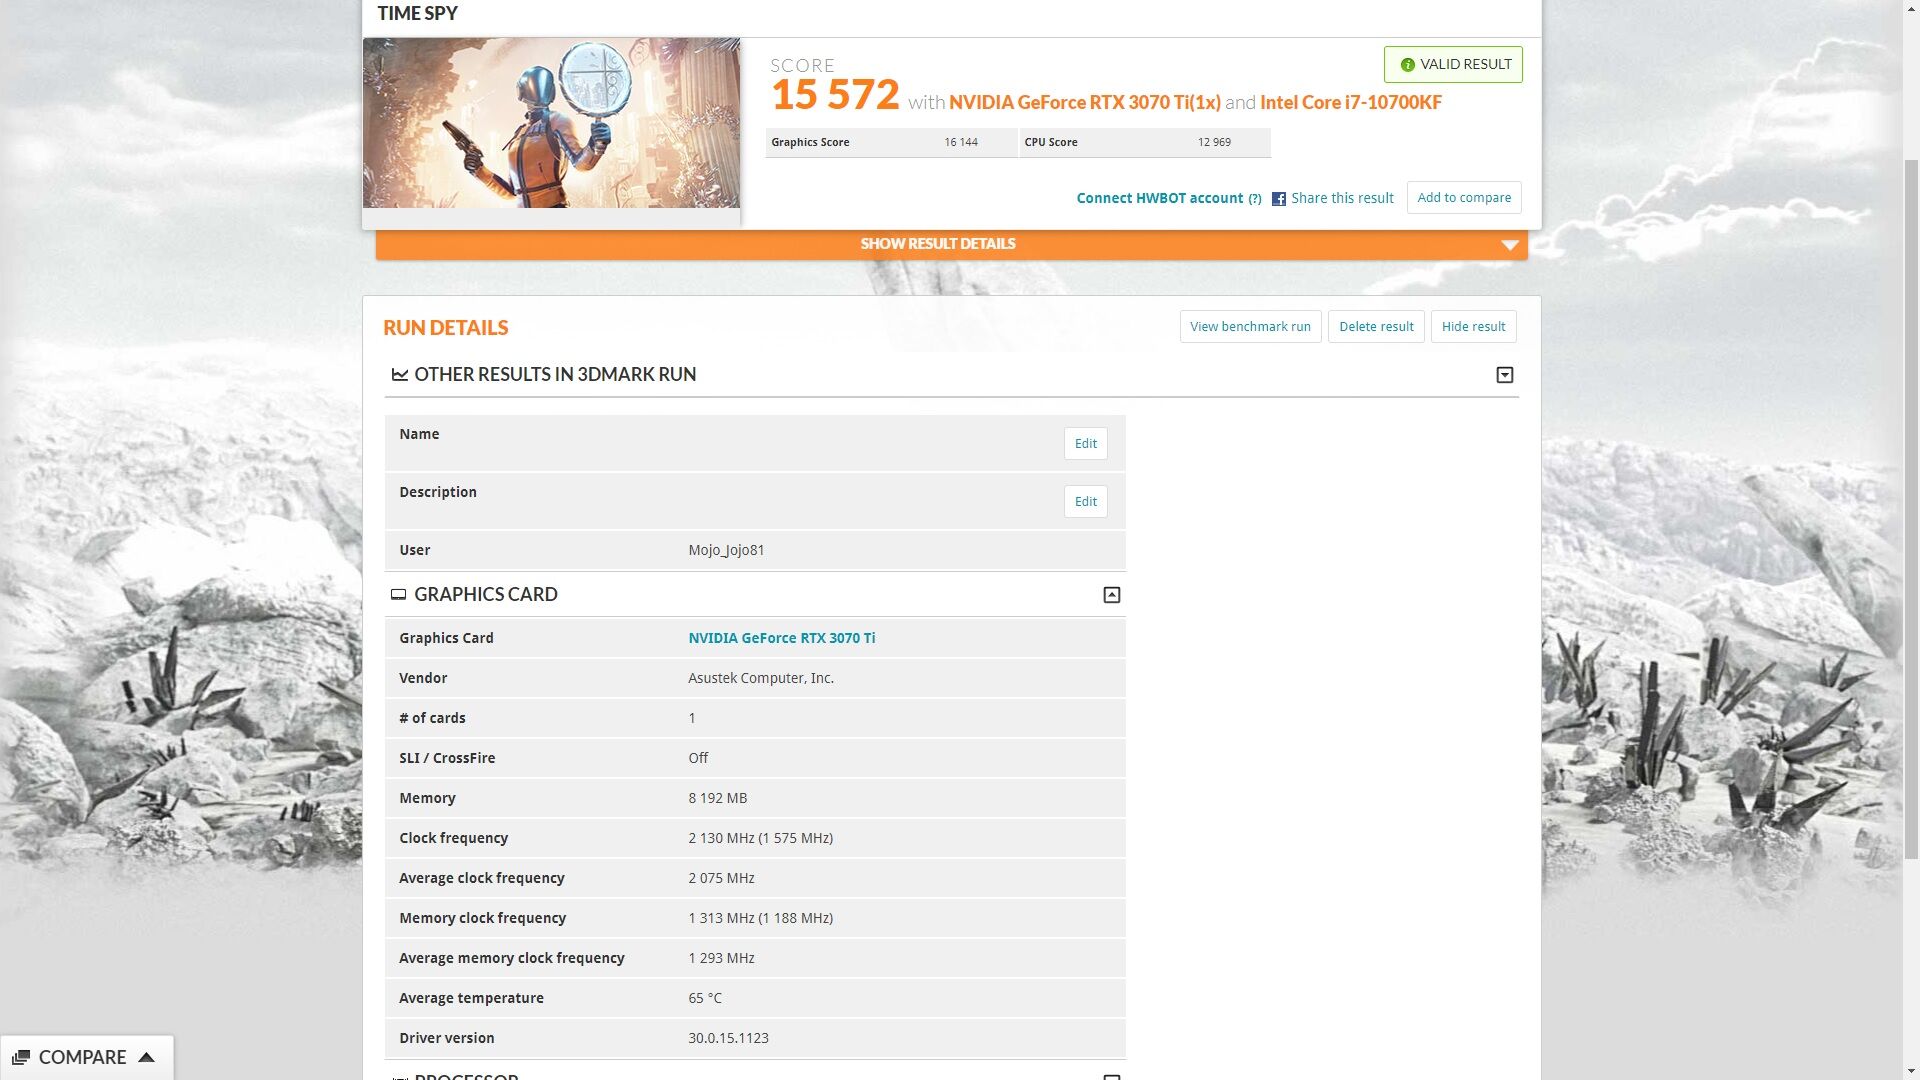This screenshot has width=1920, height=1080.
Task: Collapse the Graphics Card section
Action: tap(1111, 595)
